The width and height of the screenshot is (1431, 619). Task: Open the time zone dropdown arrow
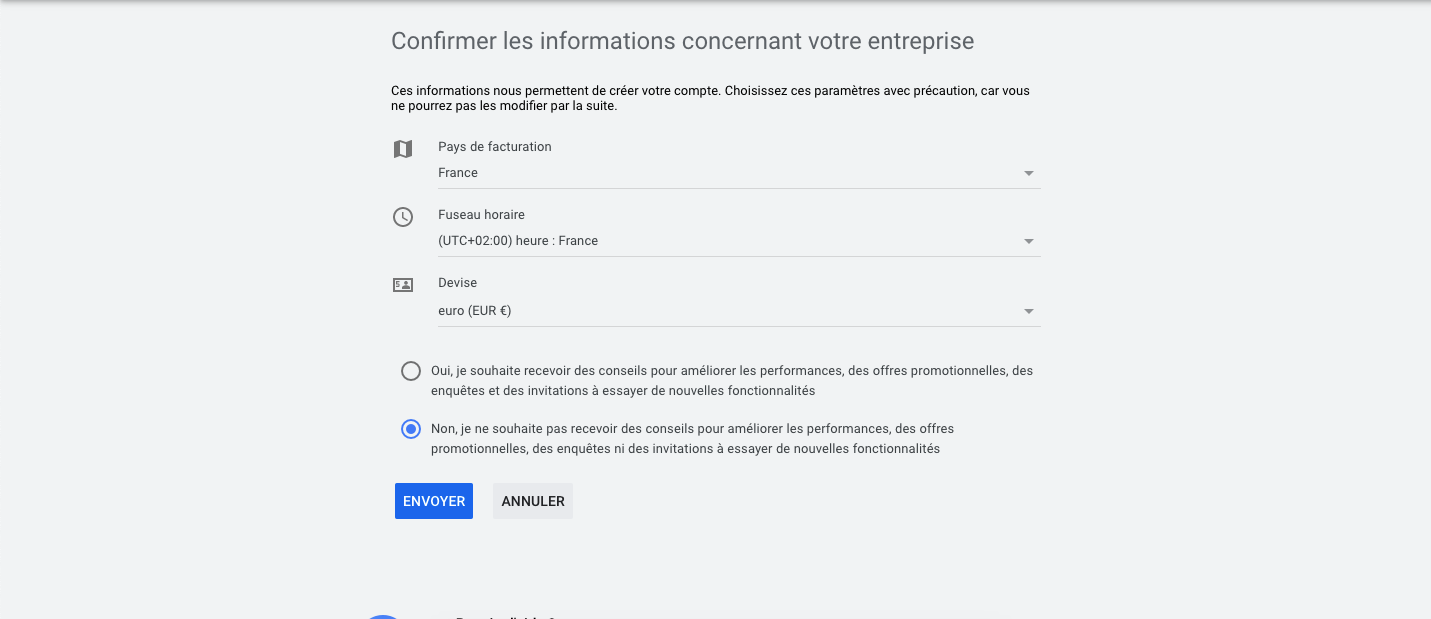point(1029,242)
